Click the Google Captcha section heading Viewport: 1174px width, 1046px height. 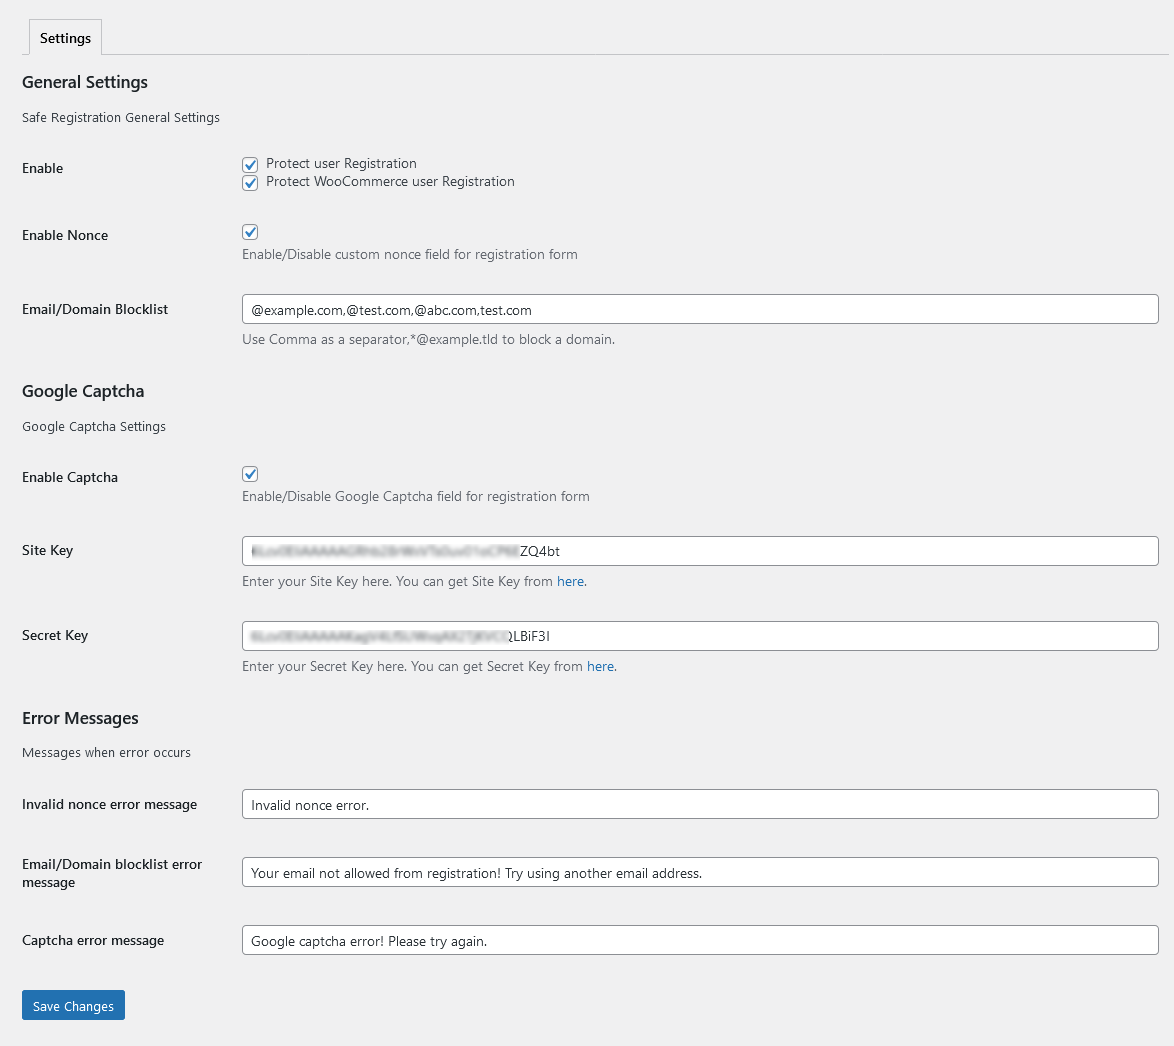click(82, 391)
